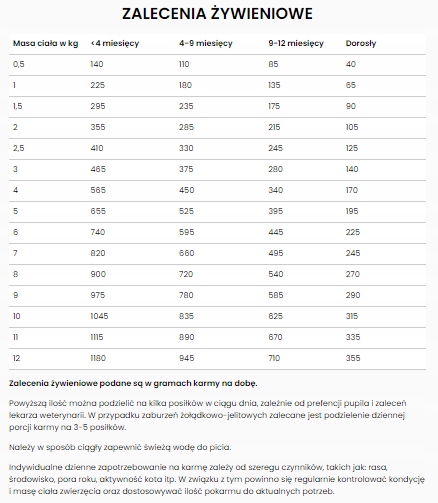
Task: Select the 175 cell in the 1,5 kg row
Action: pos(274,106)
